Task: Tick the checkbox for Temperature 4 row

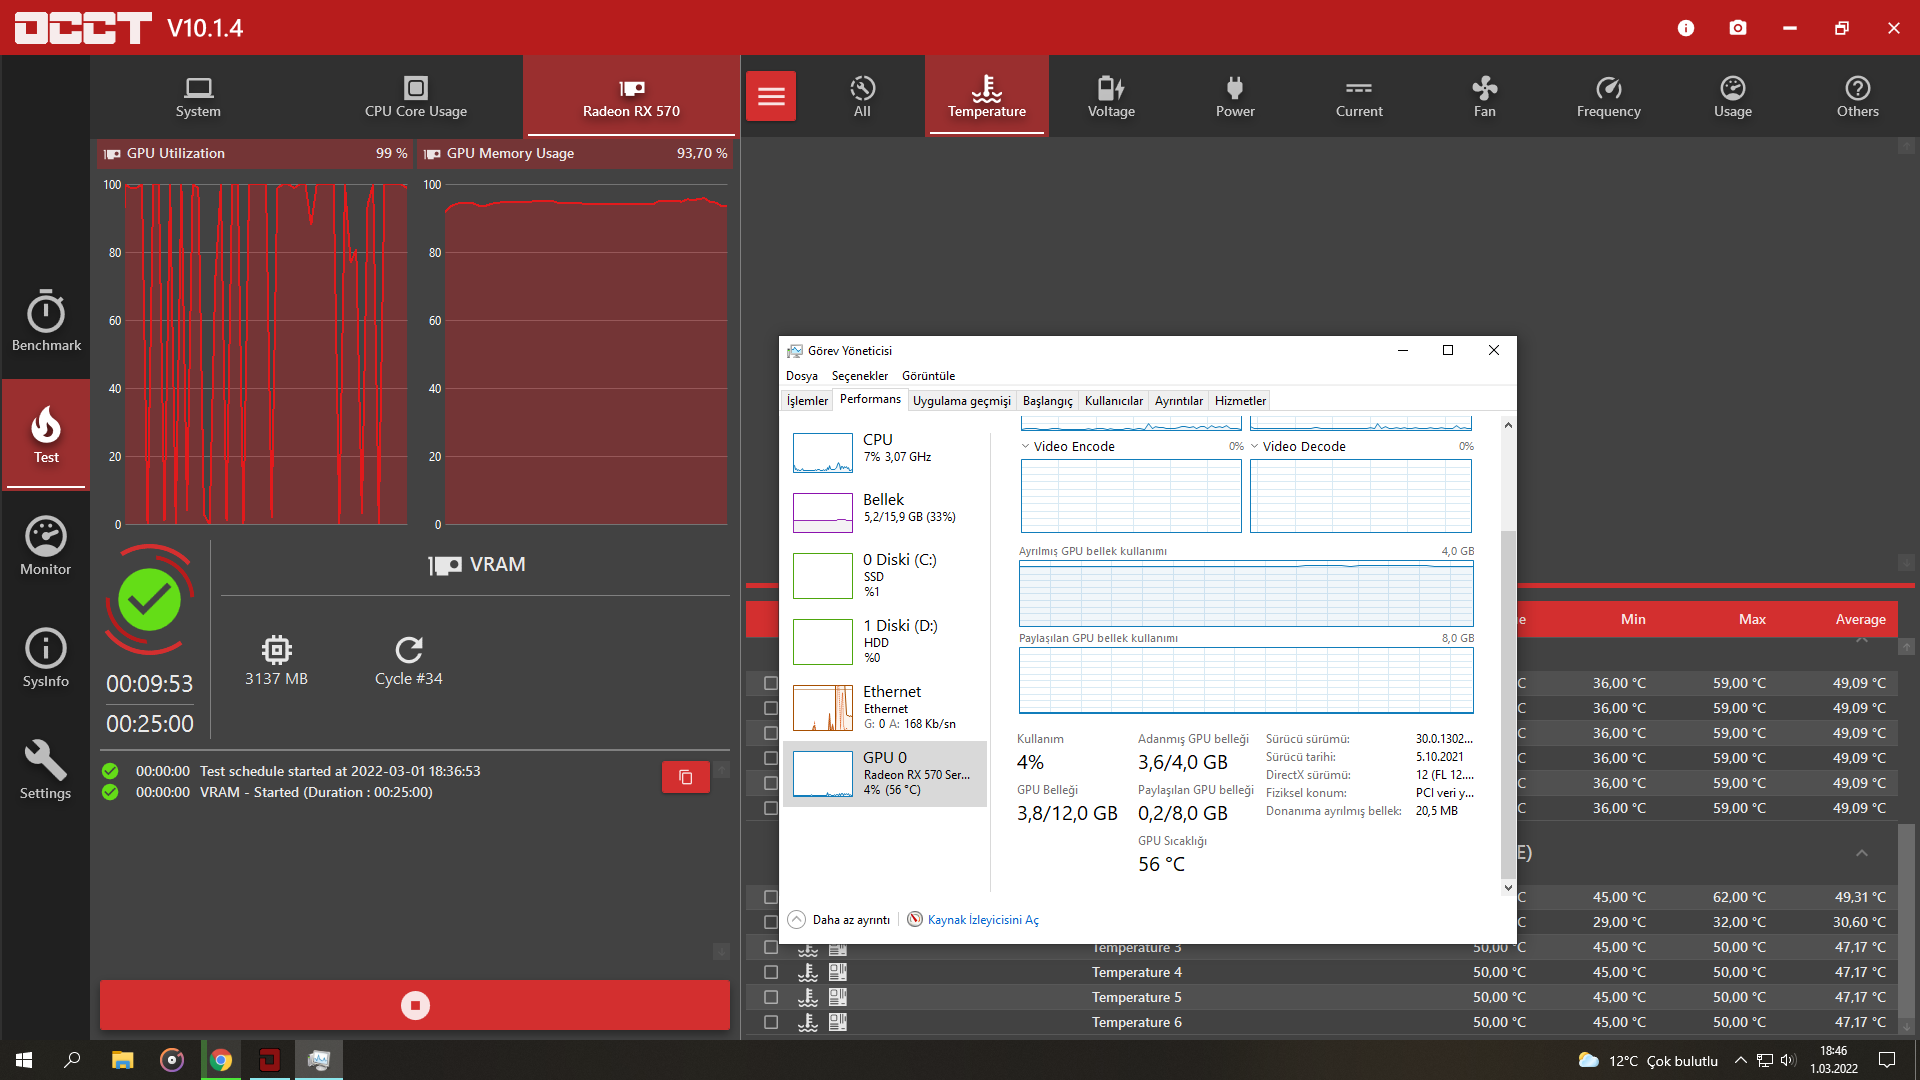Action: point(771,972)
